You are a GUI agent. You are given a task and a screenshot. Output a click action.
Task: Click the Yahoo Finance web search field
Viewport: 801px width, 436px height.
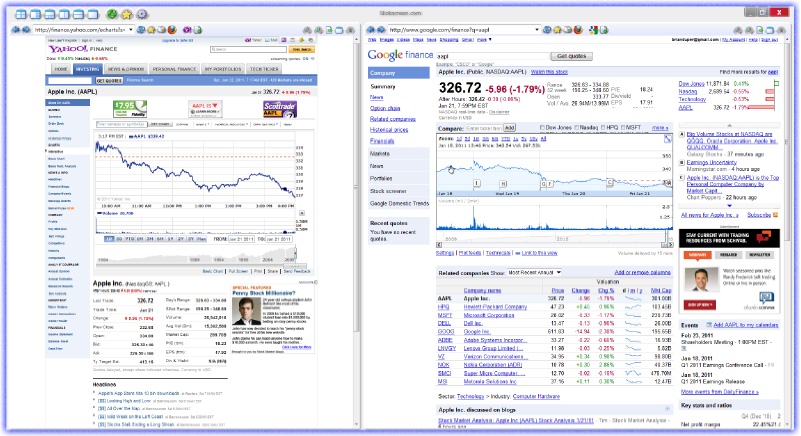[248, 50]
